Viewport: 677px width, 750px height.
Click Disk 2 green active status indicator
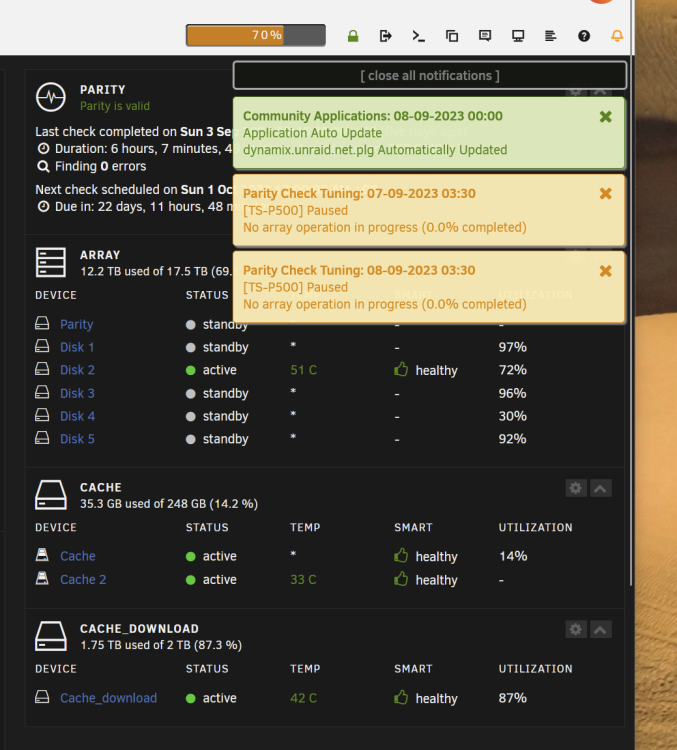click(190, 370)
